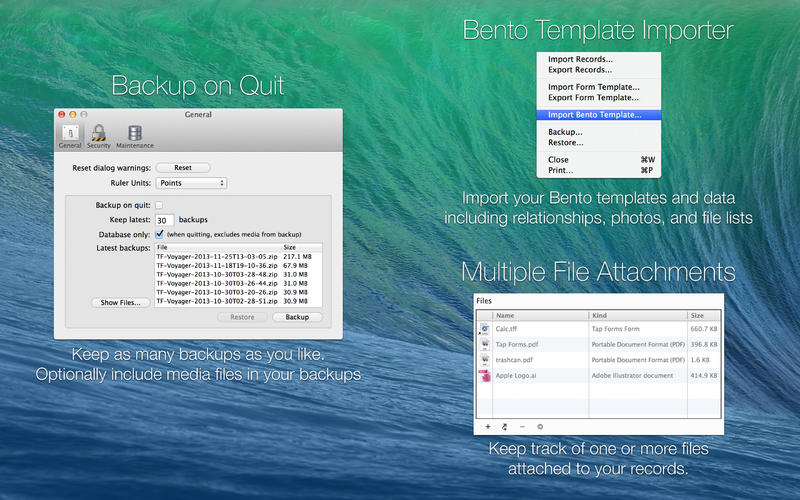This screenshot has width=800, height=500.
Task: Open the Security preferences pane
Action: (x=98, y=136)
